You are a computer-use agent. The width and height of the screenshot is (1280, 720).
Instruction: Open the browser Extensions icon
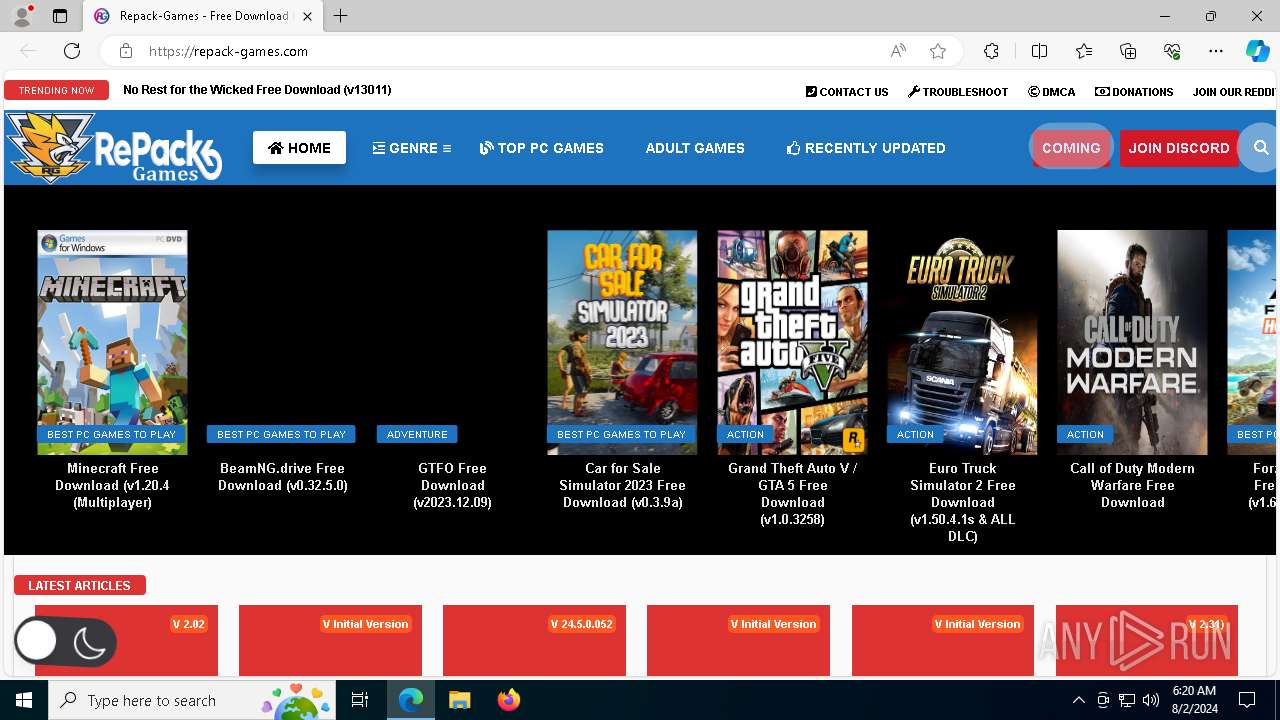coord(991,51)
